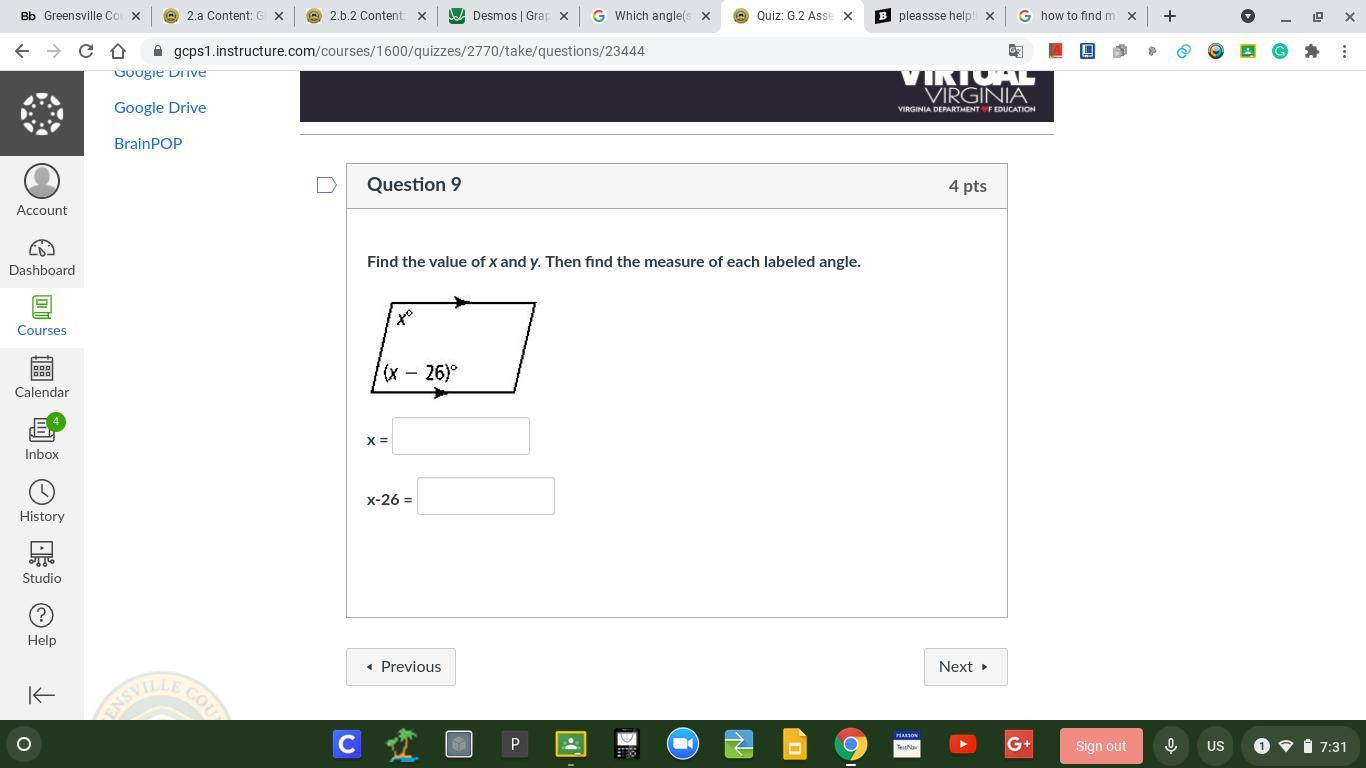This screenshot has height=768, width=1366.
Task: Click the x = answer field
Action: [x=461, y=436]
